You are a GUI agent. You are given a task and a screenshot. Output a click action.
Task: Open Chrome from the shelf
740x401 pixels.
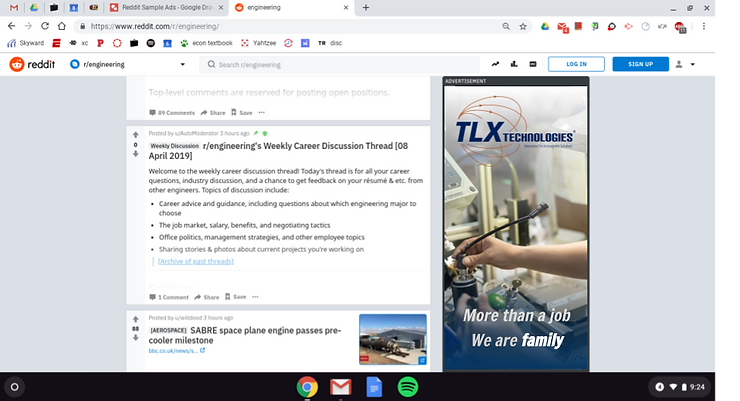pos(307,387)
